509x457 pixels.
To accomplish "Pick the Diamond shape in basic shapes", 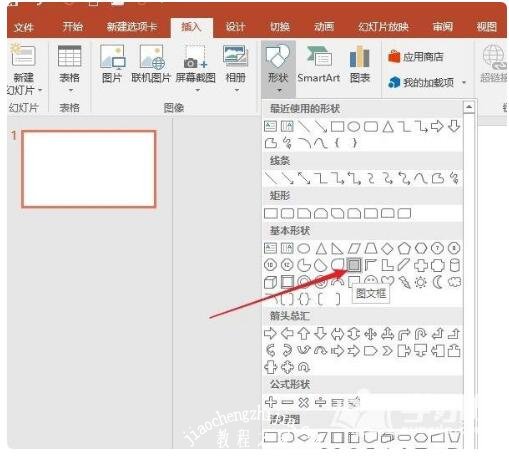I will [x=387, y=248].
